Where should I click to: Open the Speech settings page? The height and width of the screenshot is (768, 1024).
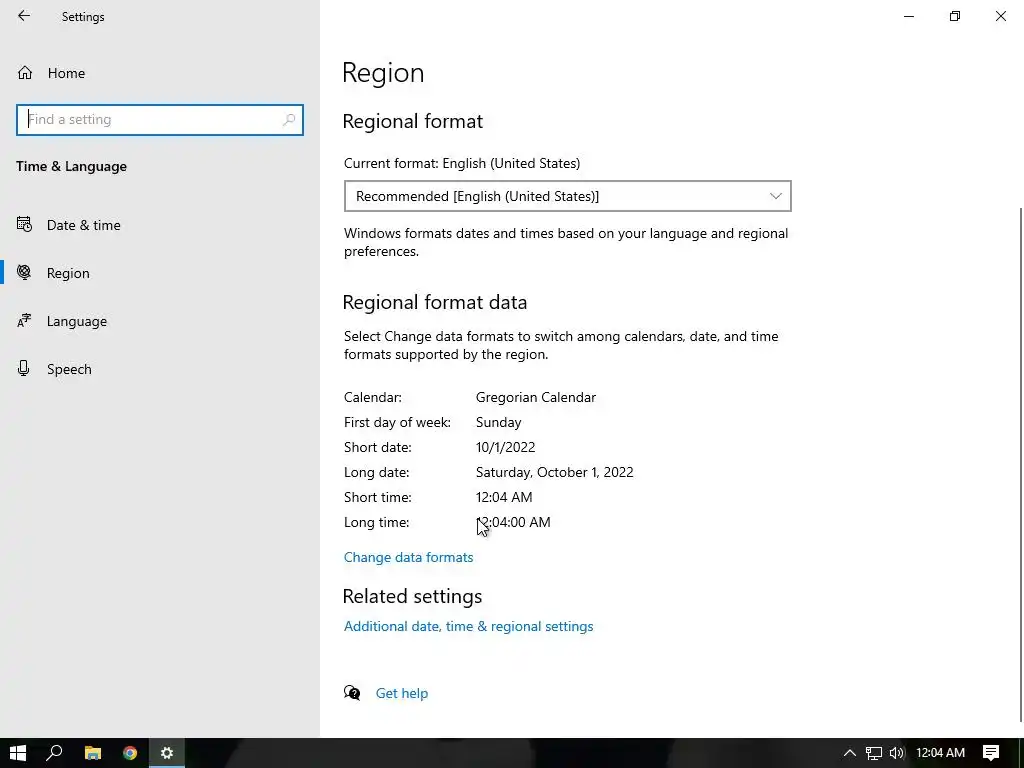click(69, 370)
